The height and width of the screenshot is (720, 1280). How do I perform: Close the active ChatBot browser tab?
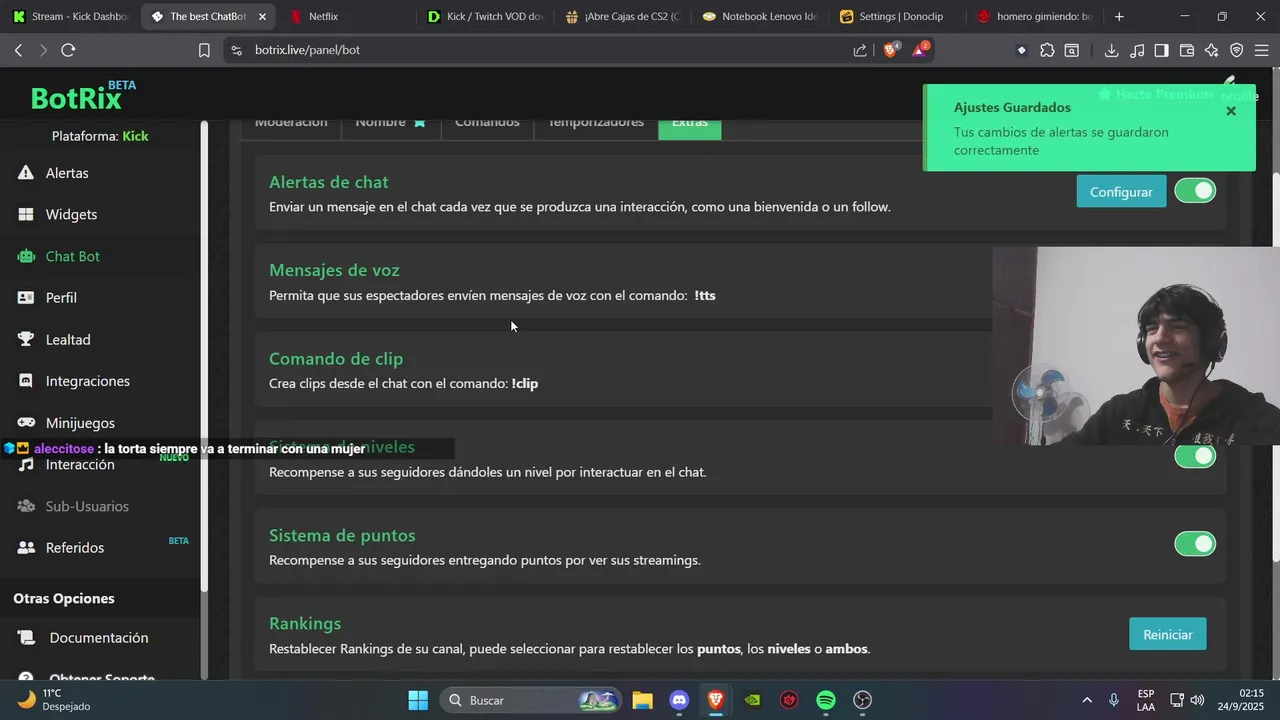(262, 17)
